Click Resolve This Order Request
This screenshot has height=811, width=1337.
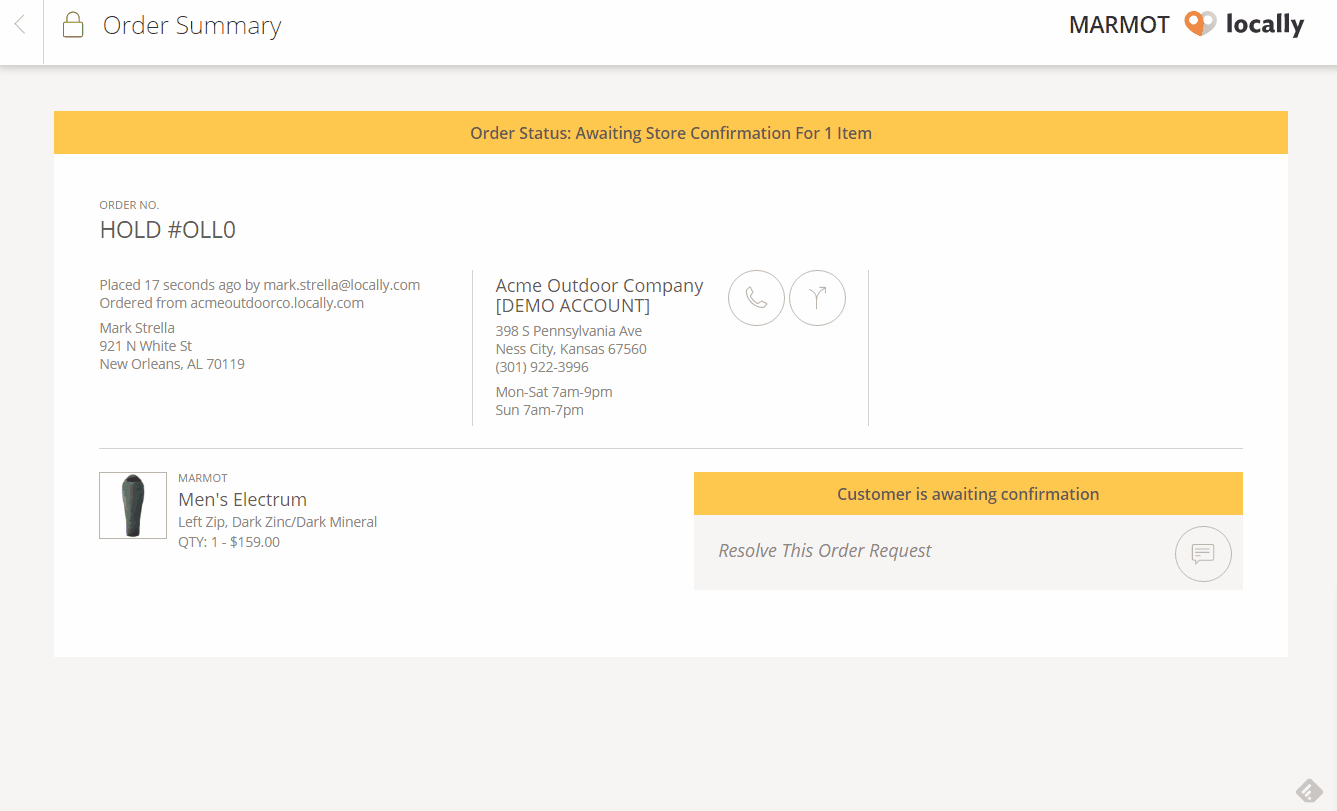pos(825,551)
